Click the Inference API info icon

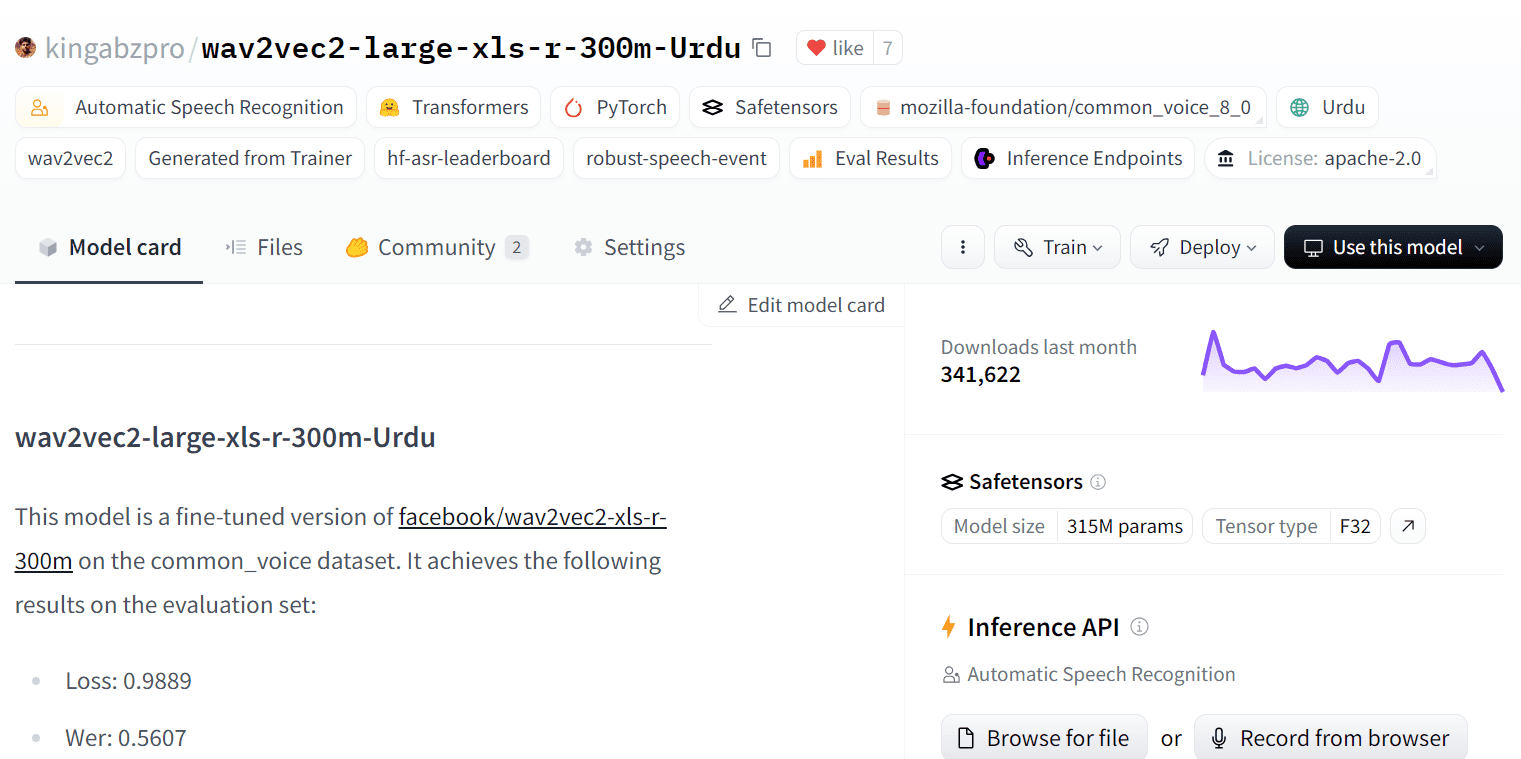coord(1139,627)
